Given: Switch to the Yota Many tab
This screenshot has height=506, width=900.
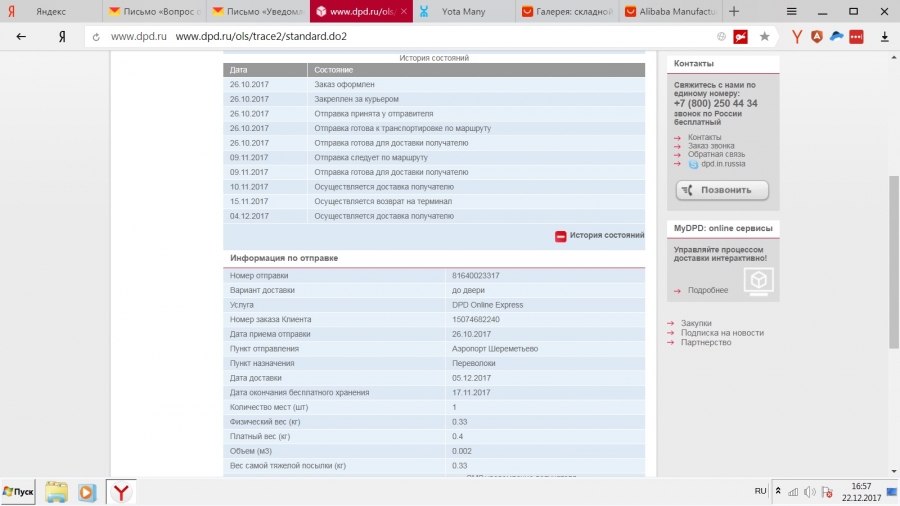Looking at the screenshot, I should (464, 11).
